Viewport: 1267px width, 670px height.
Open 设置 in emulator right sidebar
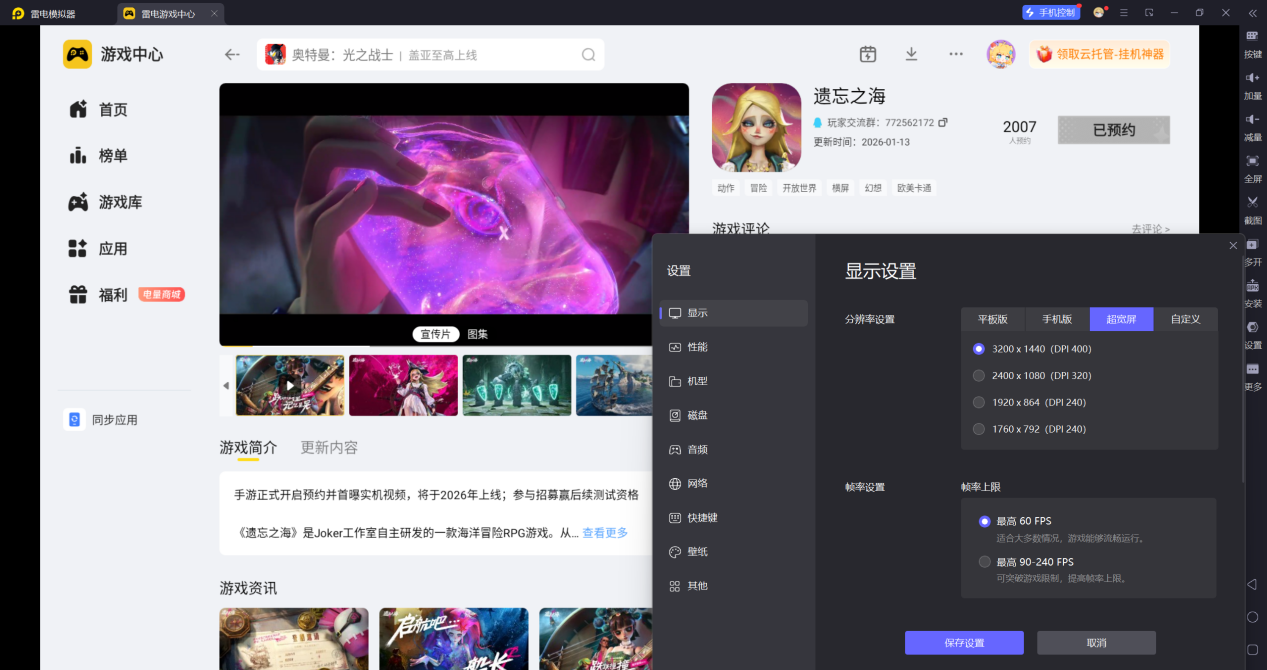point(1252,335)
